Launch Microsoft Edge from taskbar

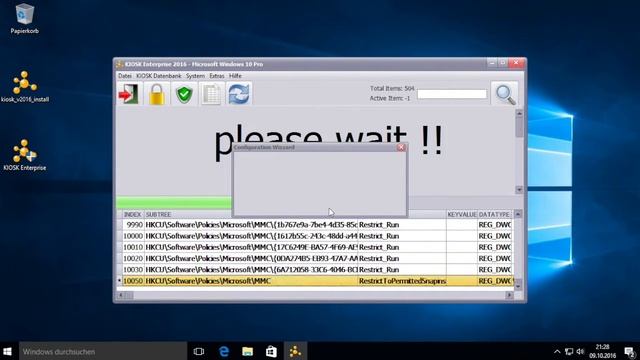coord(224,351)
